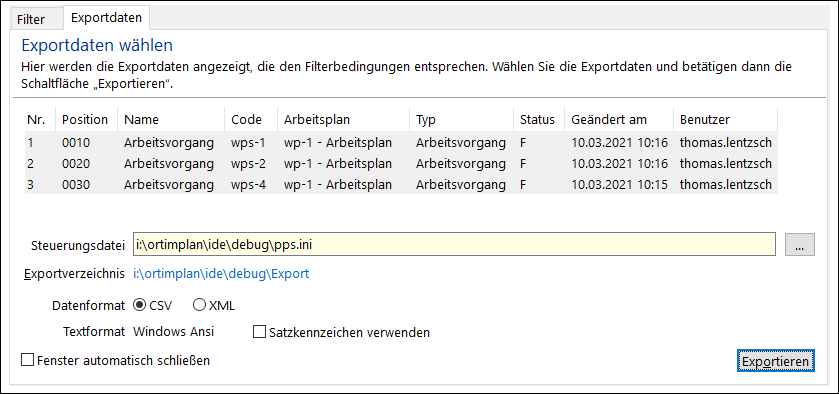Click the Status column header

[x=539, y=119]
